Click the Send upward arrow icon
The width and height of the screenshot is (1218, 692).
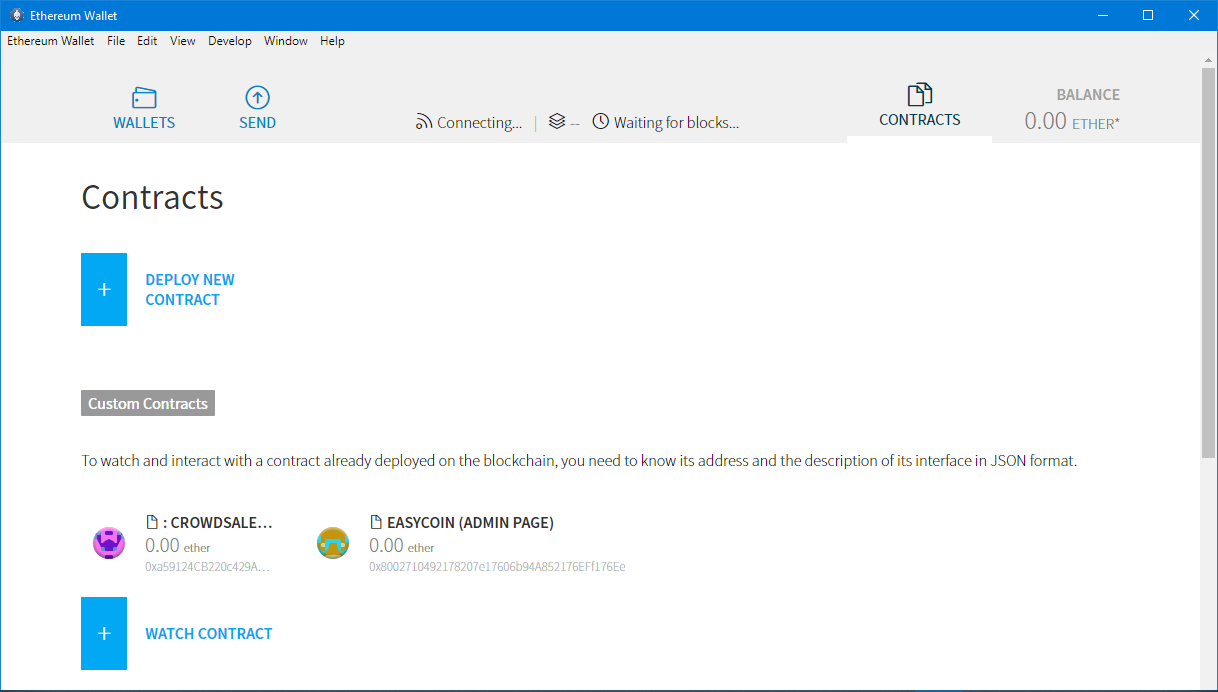pos(257,98)
